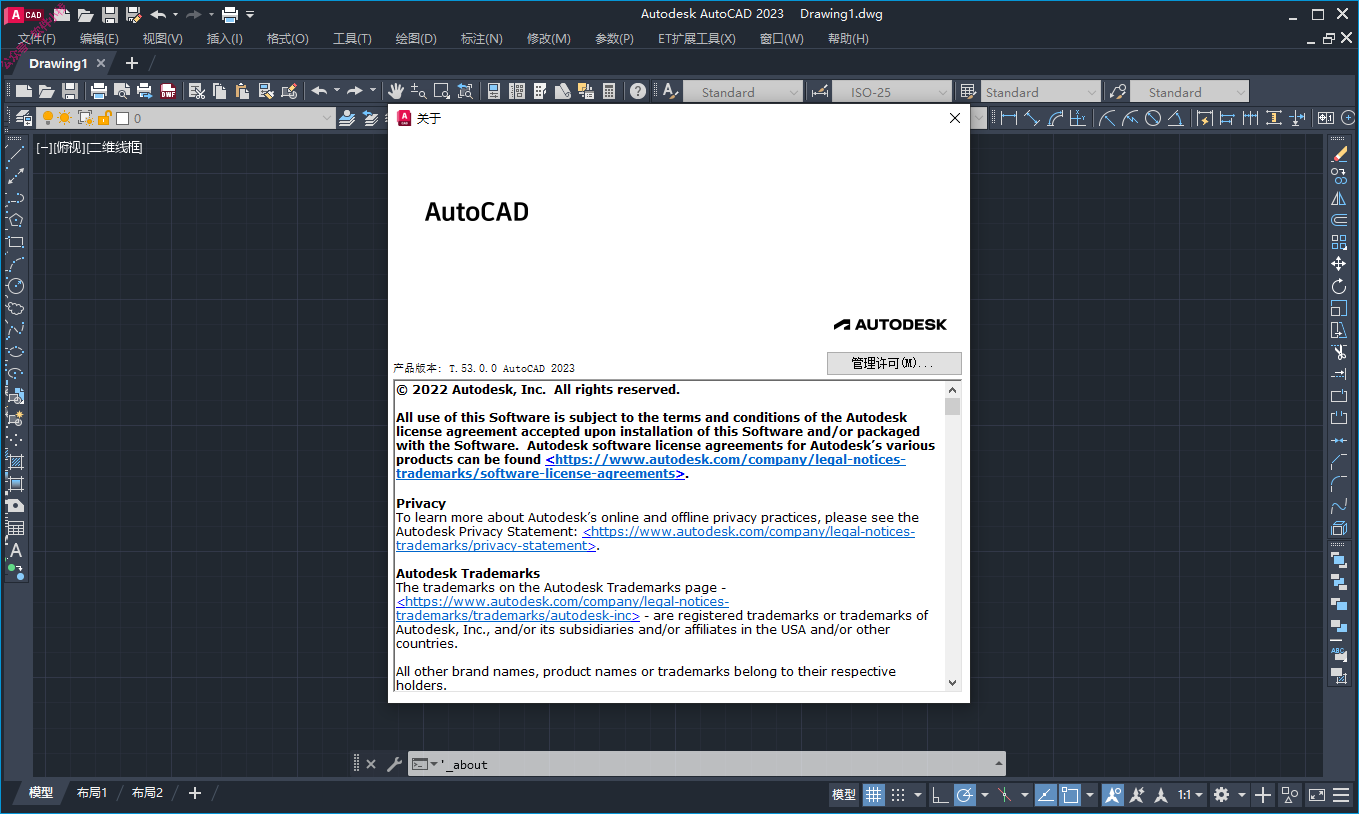Viewport: 1359px width, 814px height.
Task: Click the white color box for layer 0
Action: [122, 118]
